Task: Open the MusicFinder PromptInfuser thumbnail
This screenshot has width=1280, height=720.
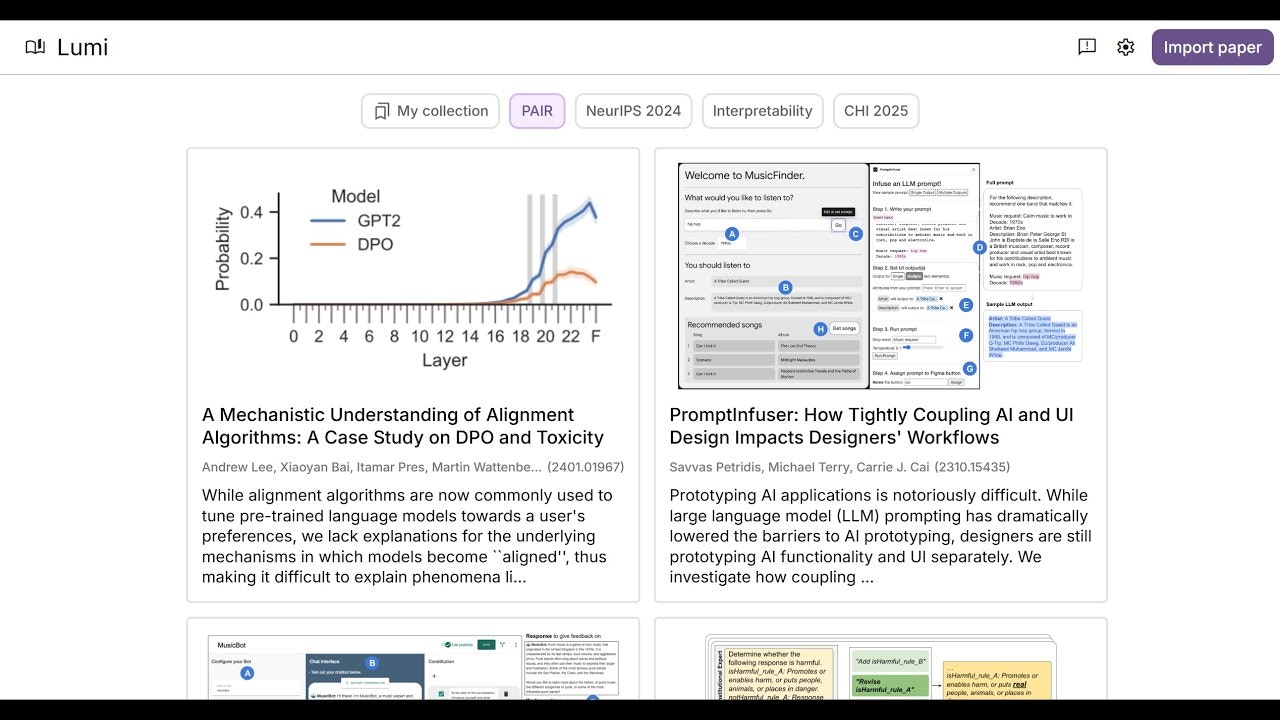Action: pos(880,277)
